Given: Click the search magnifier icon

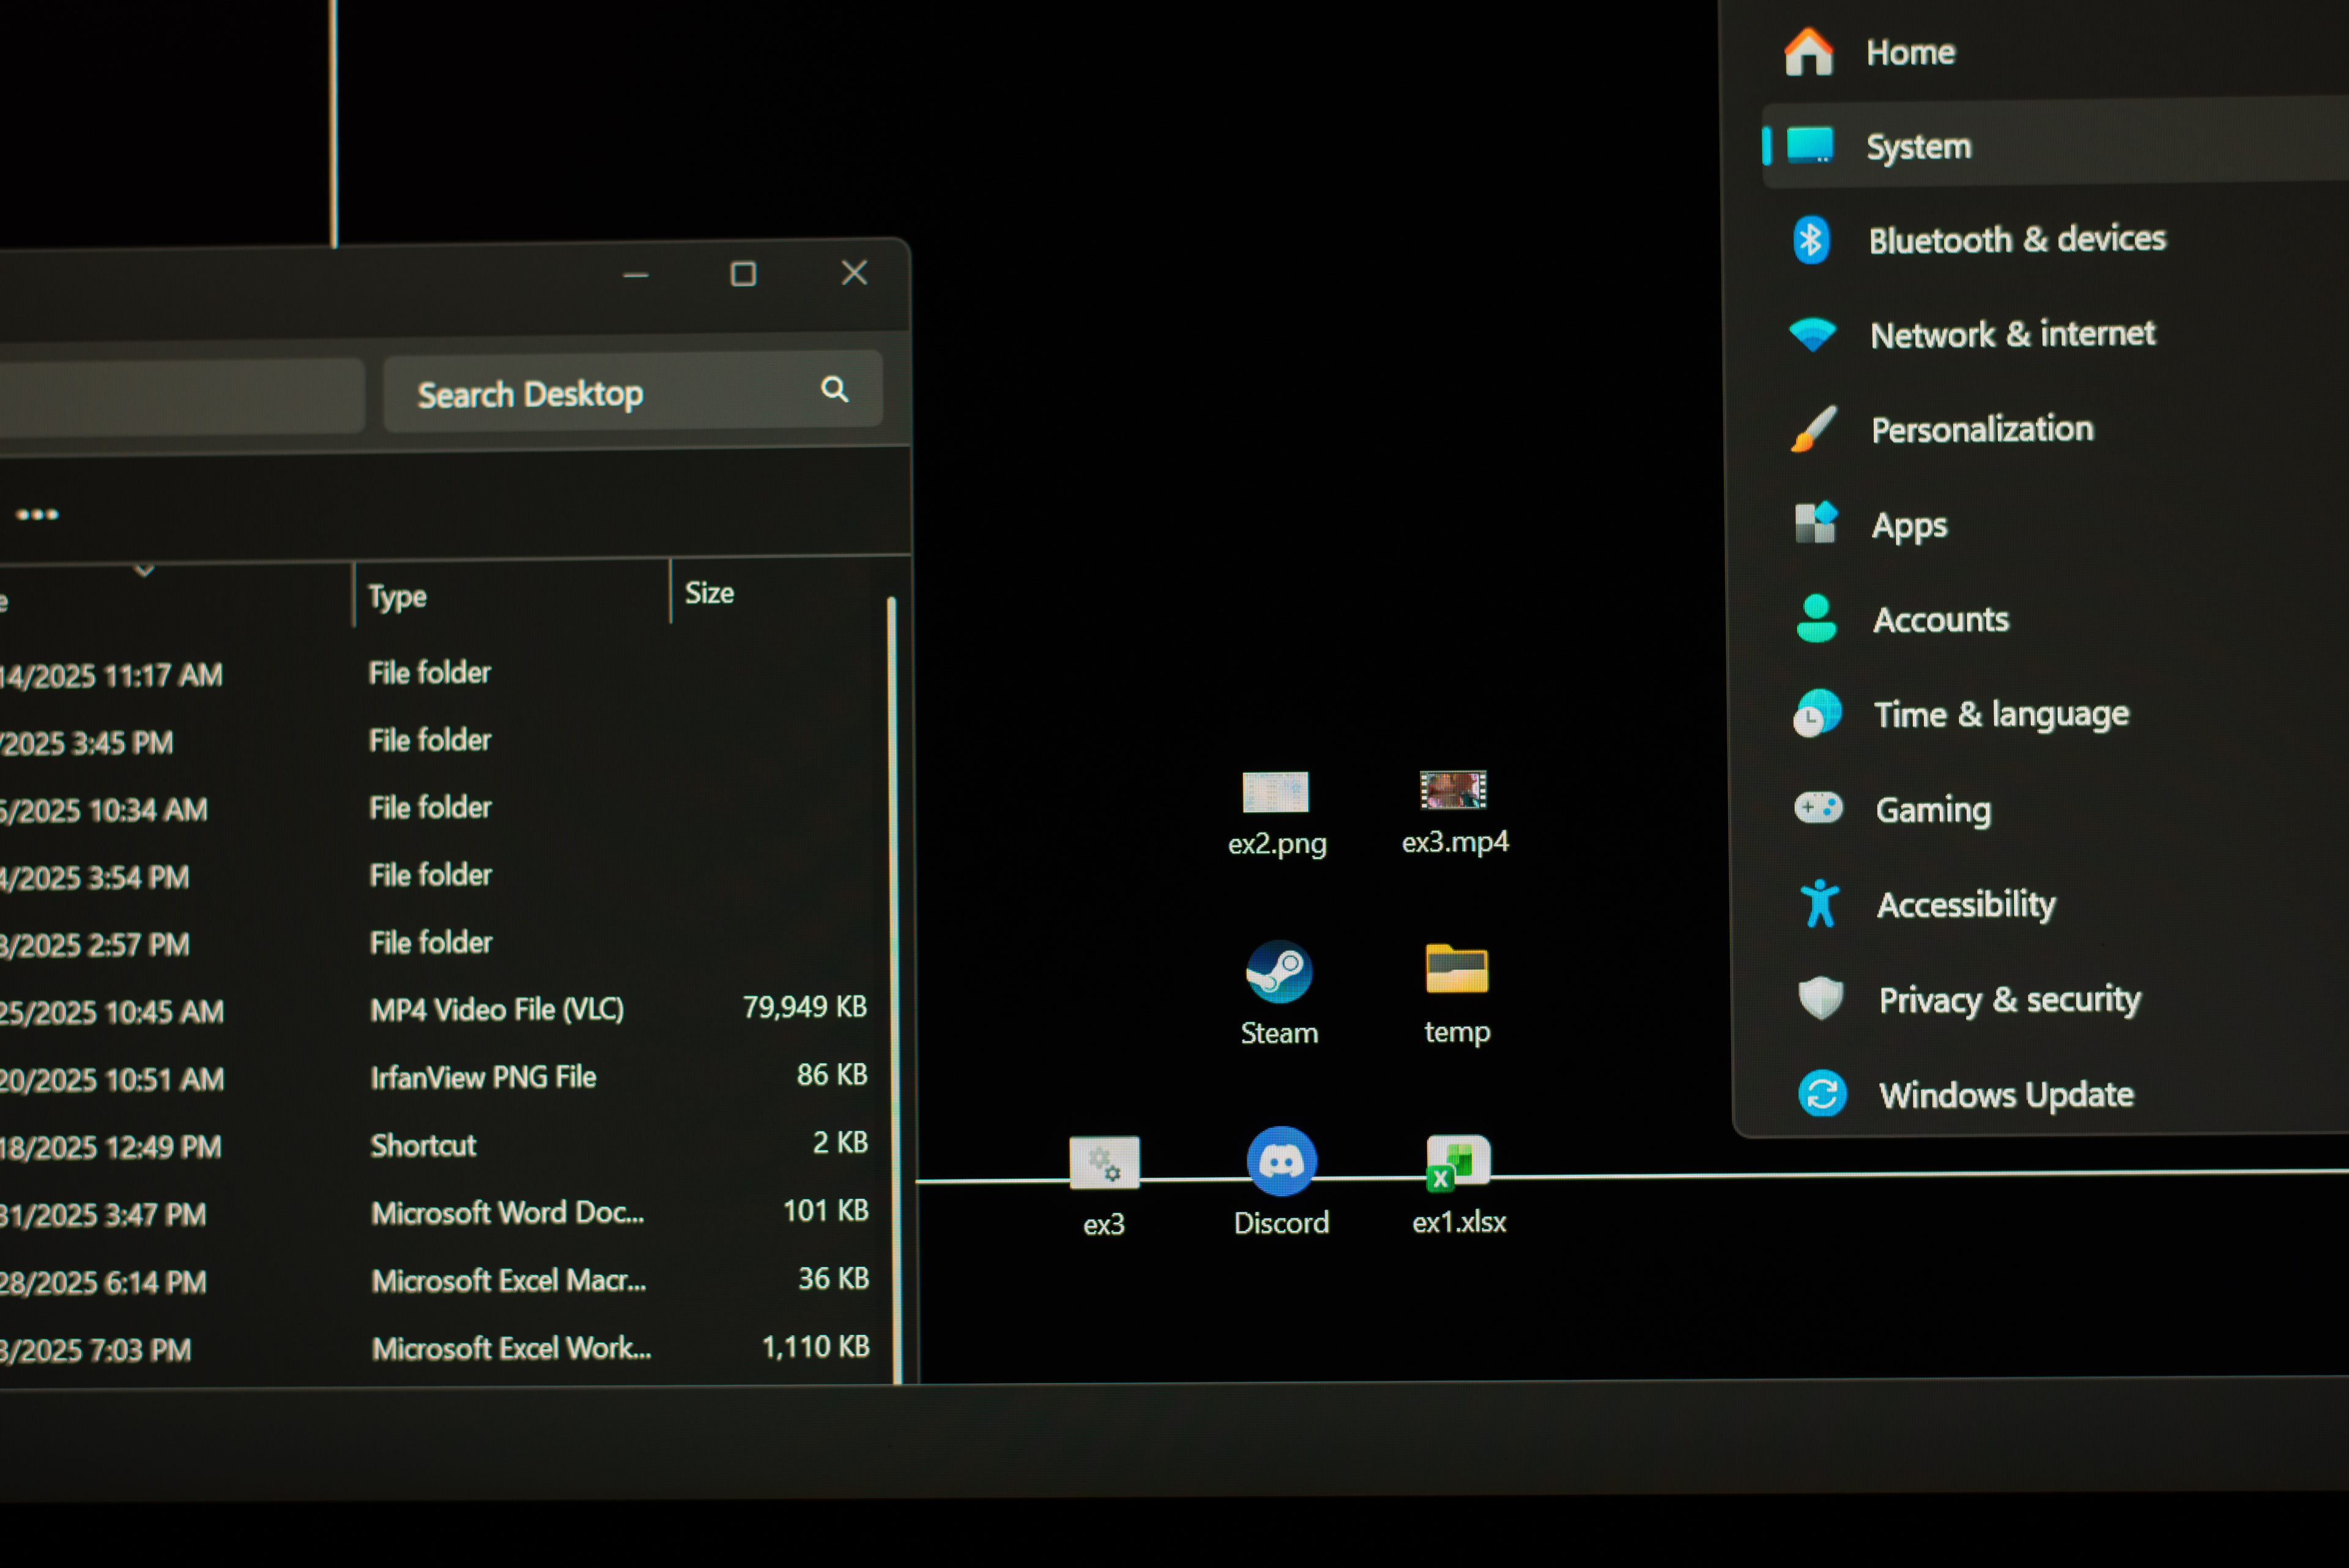Looking at the screenshot, I should (x=834, y=389).
